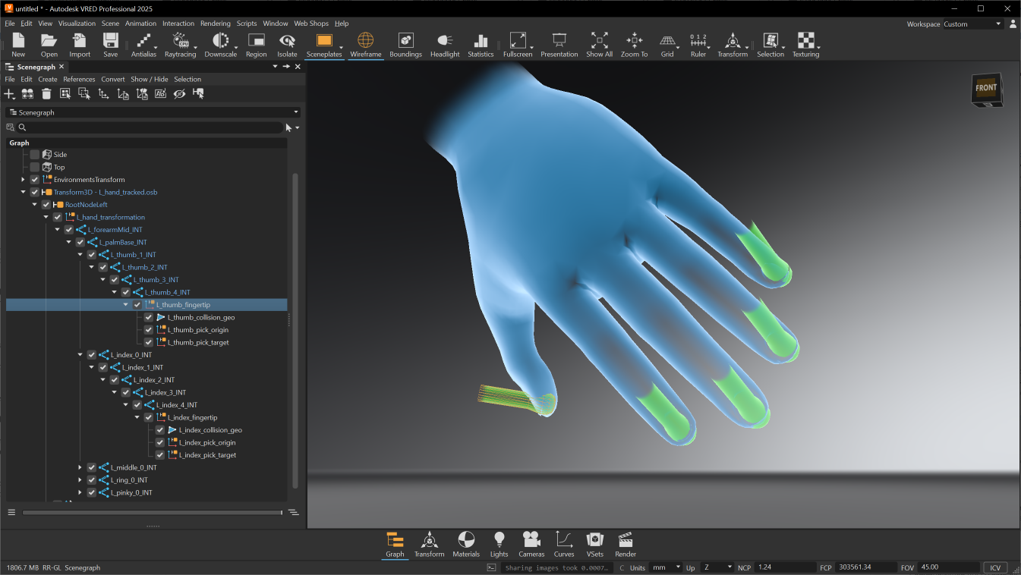
Task: Uncheck L_middle_0_INT checkbox
Action: [92, 468]
